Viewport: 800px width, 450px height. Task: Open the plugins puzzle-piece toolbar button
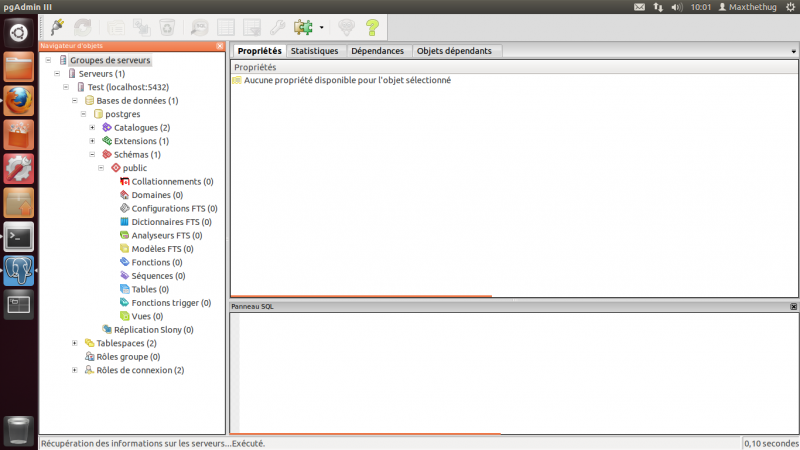click(x=302, y=27)
